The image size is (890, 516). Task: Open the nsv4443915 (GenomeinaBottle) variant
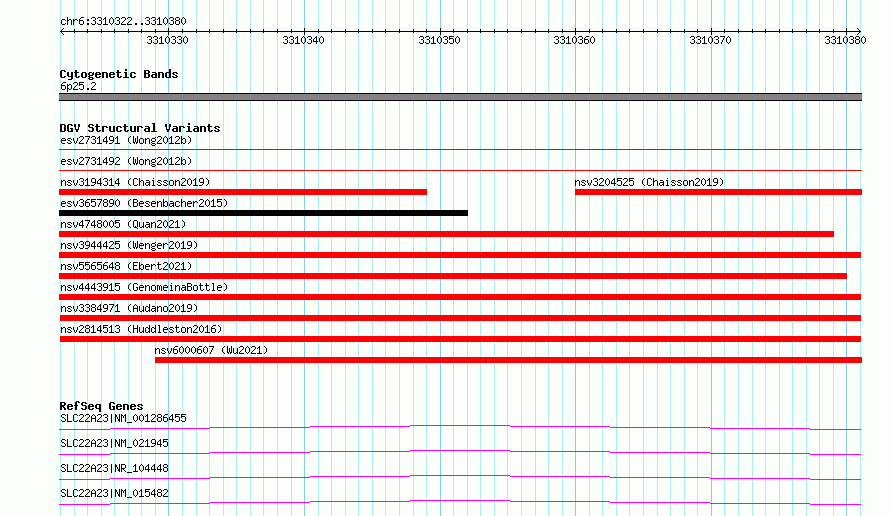pyautogui.click(x=144, y=287)
